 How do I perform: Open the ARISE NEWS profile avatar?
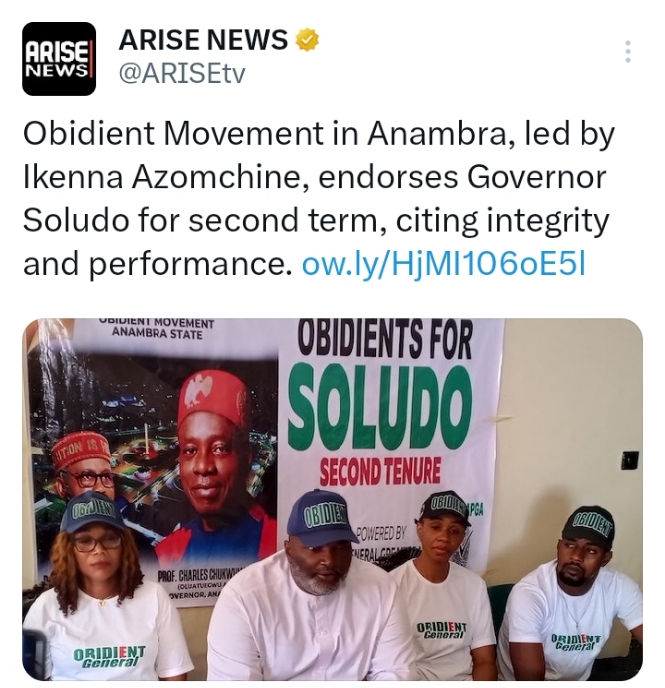point(59,59)
